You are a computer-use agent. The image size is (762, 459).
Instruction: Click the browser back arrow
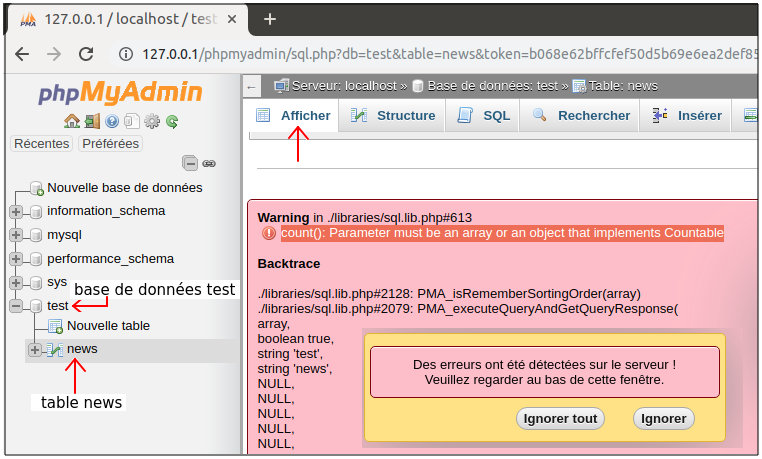pos(22,54)
